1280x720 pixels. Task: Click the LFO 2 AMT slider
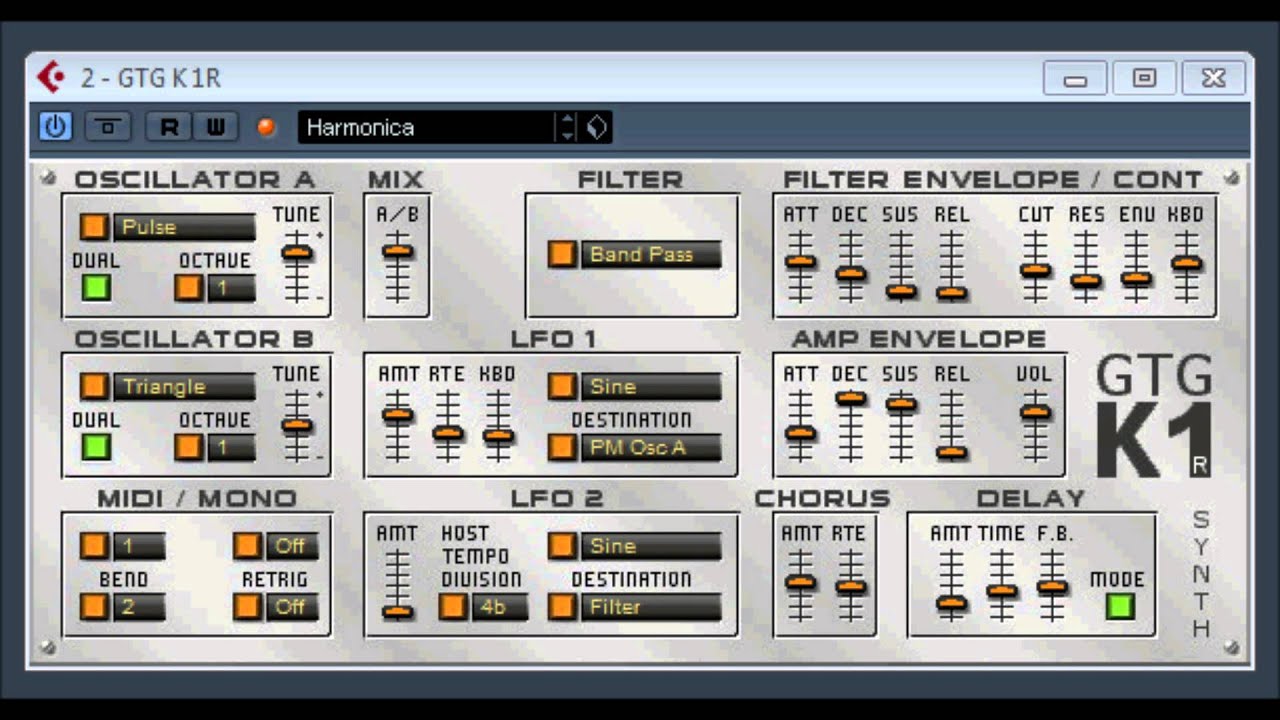(x=398, y=585)
